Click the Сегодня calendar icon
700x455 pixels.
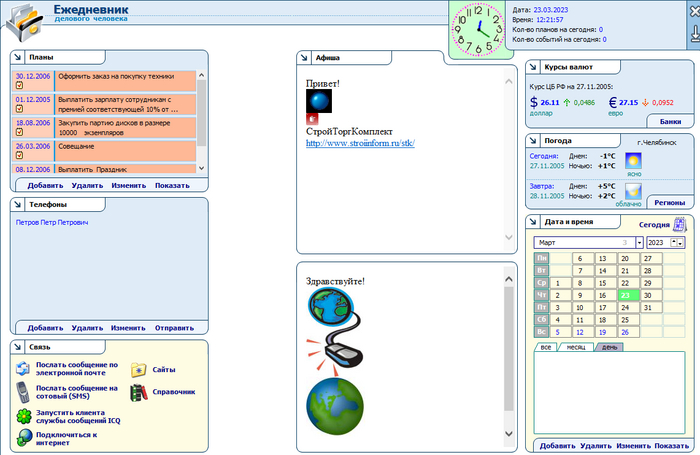(680, 225)
